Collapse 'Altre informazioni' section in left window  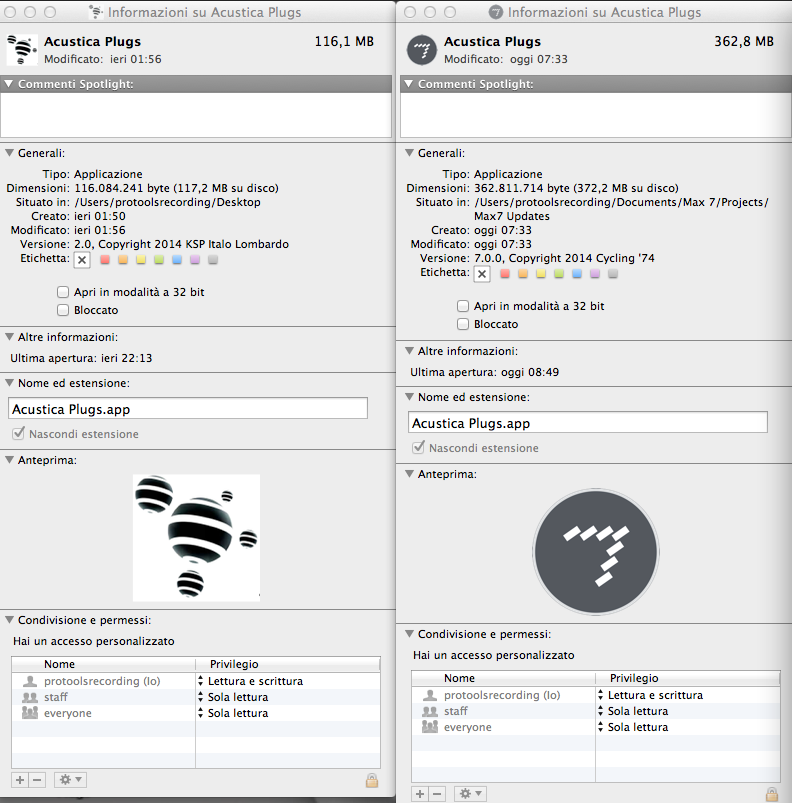coord(9,336)
